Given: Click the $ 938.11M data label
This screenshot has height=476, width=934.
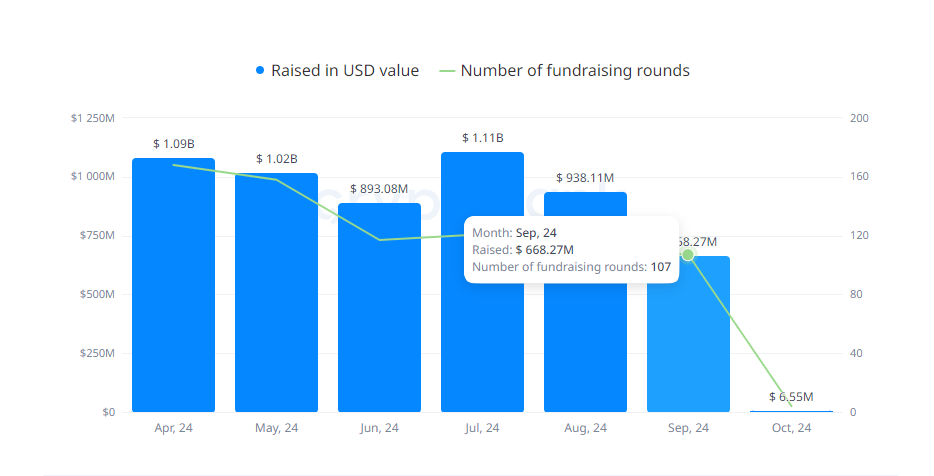Looking at the screenshot, I should pos(585,178).
